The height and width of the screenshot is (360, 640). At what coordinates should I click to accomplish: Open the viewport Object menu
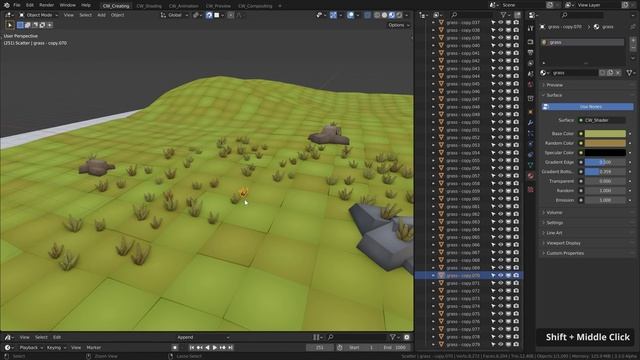point(117,15)
